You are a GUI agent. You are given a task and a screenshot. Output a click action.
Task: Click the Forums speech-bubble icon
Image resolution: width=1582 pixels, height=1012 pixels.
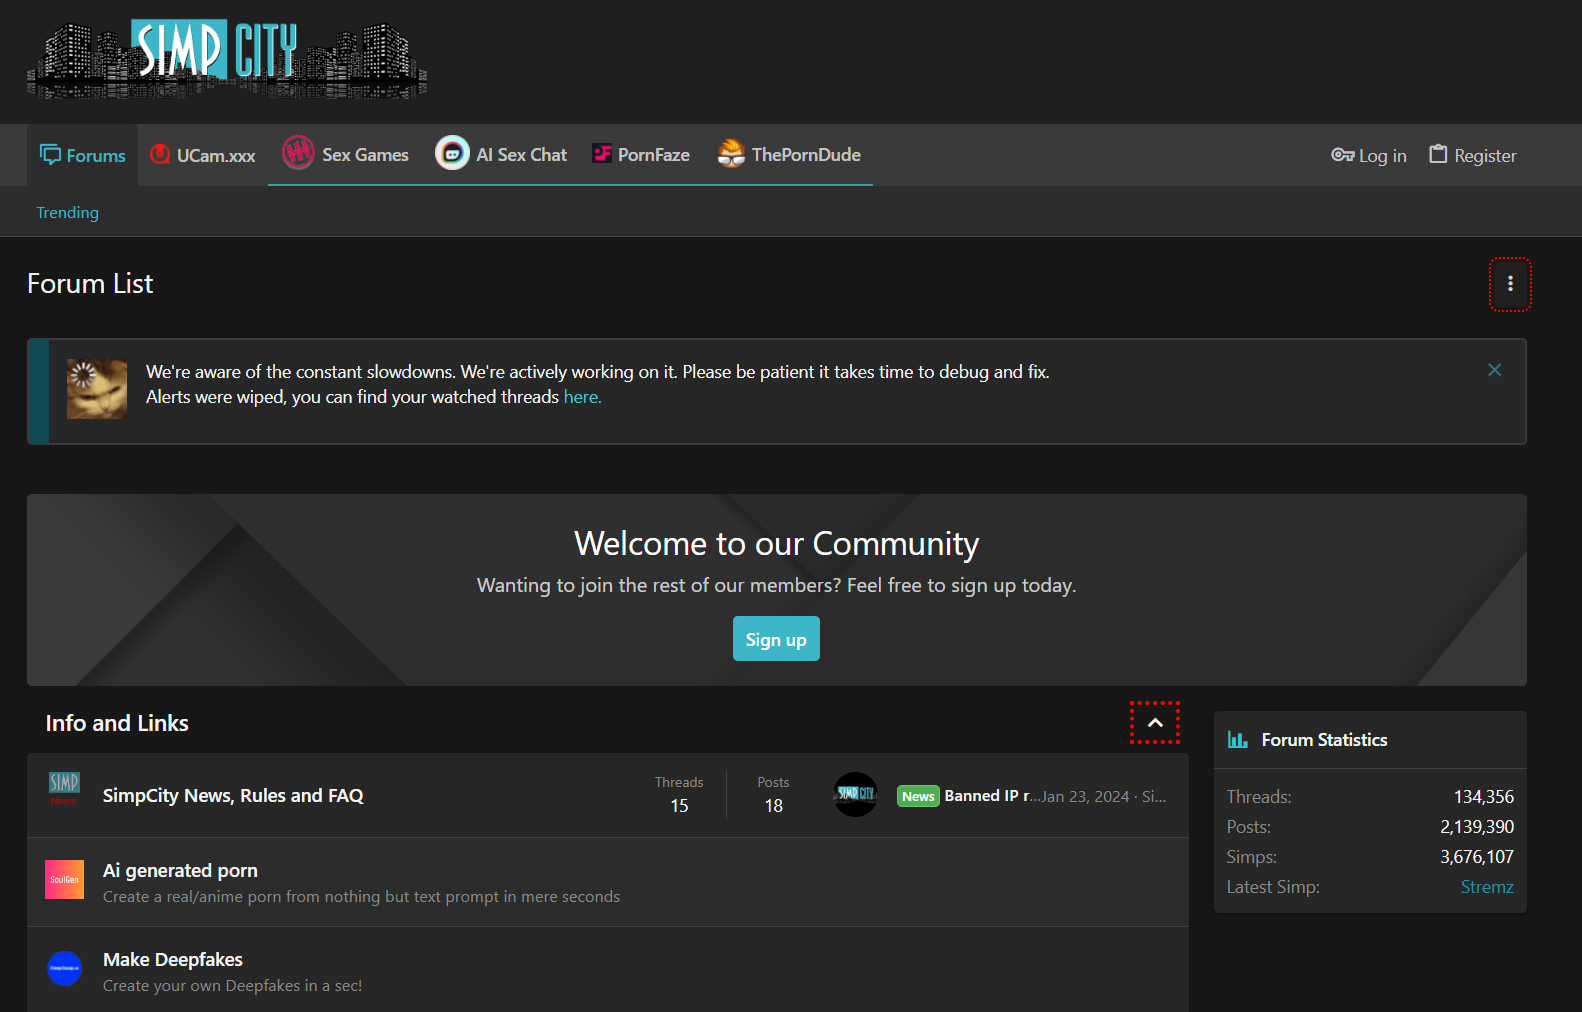pyautogui.click(x=50, y=154)
